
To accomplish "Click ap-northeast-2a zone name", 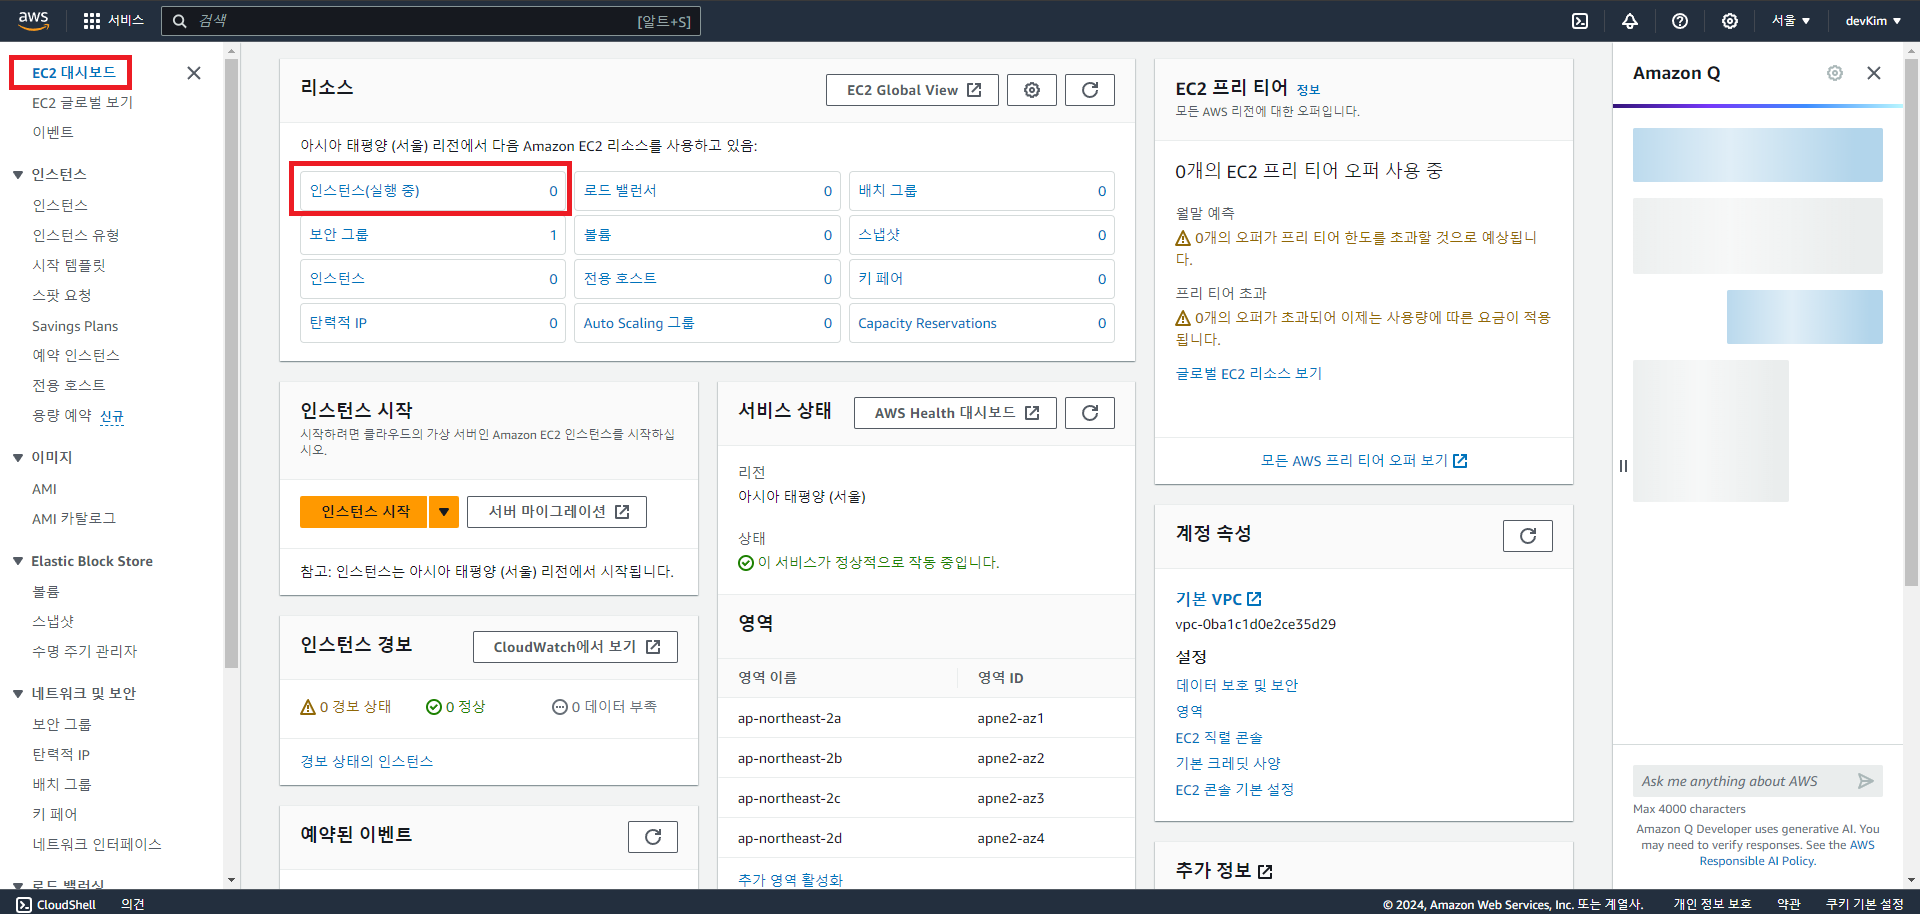I will (790, 718).
